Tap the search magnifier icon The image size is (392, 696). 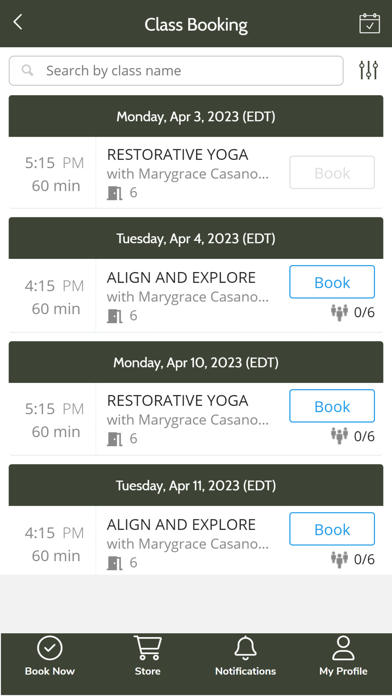coord(28,70)
